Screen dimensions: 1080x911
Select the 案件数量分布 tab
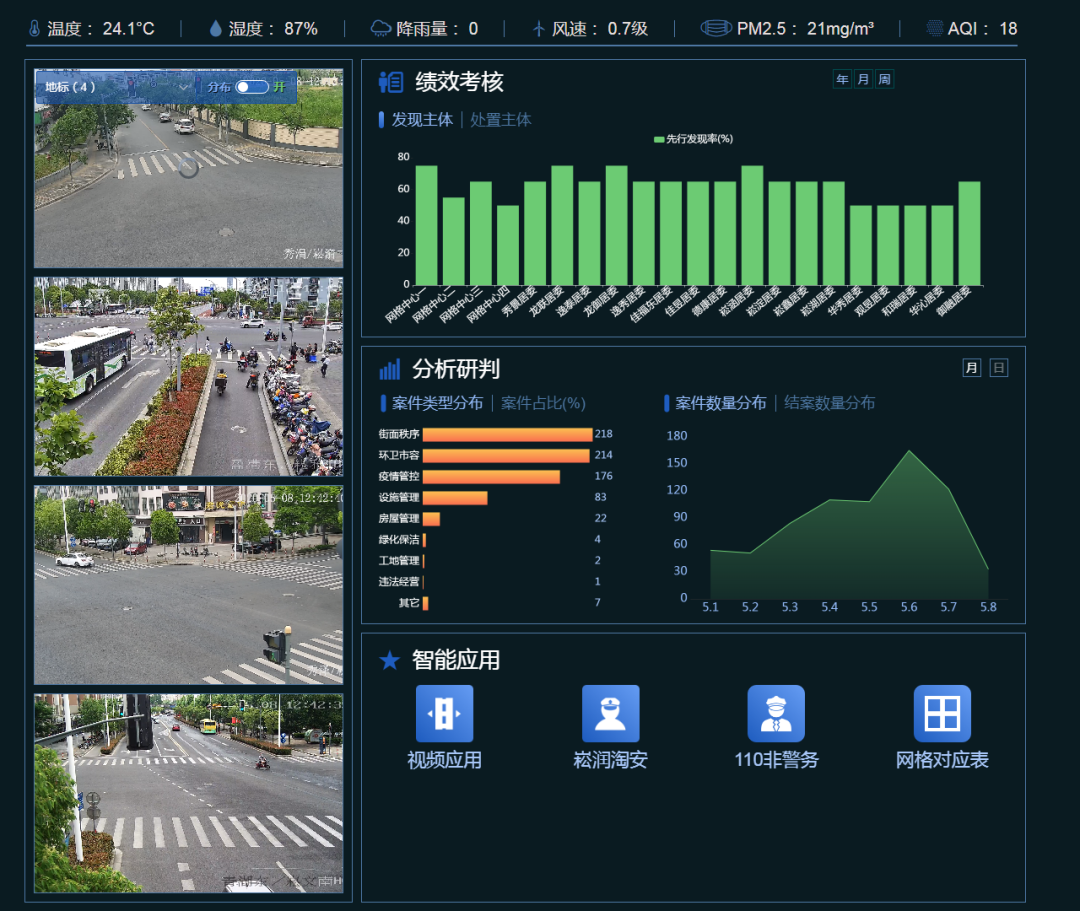(720, 404)
